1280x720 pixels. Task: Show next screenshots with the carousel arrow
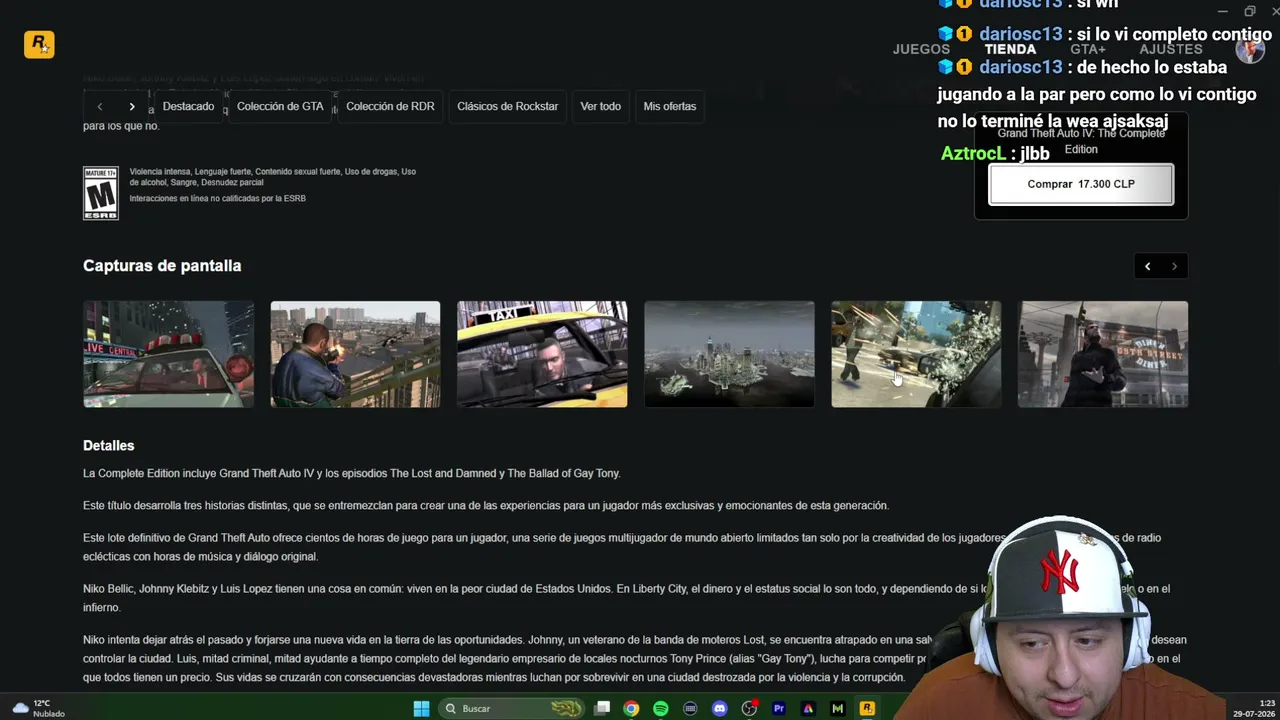1175,266
